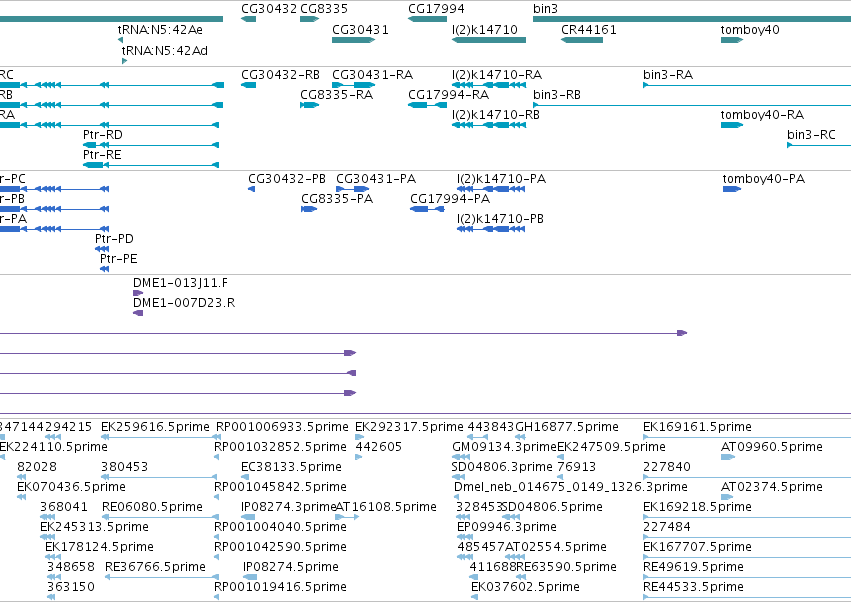Viewport: 851px width, 602px height.
Task: Select the tomboy40 gene label
Action: (x=750, y=30)
